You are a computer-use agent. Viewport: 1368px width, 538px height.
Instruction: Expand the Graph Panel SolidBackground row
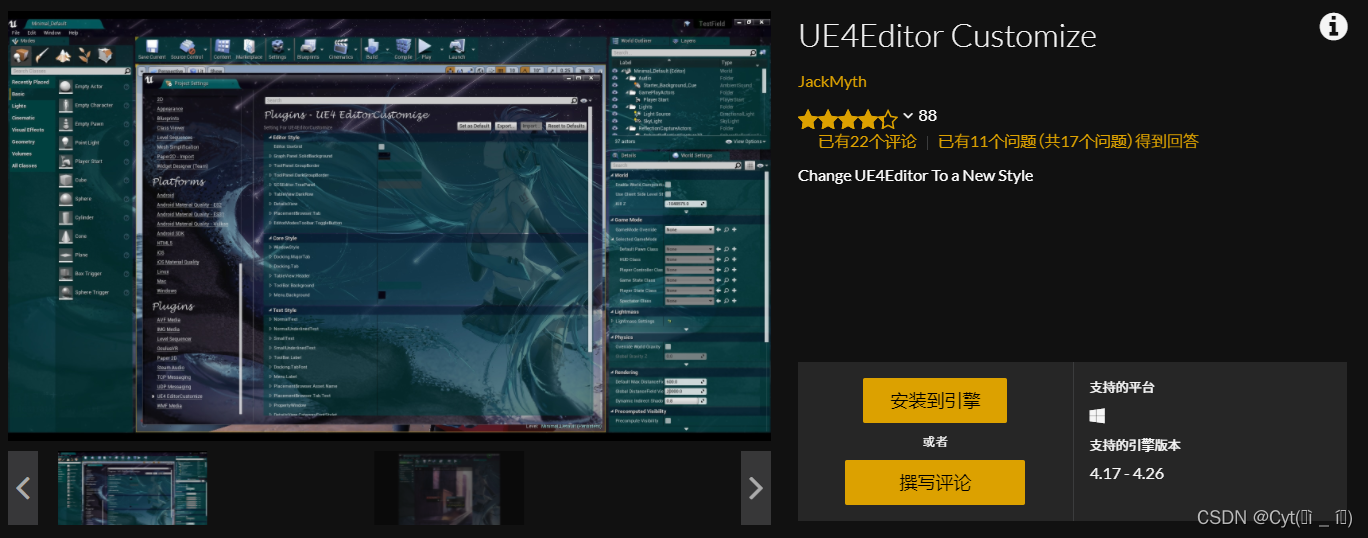click(270, 156)
